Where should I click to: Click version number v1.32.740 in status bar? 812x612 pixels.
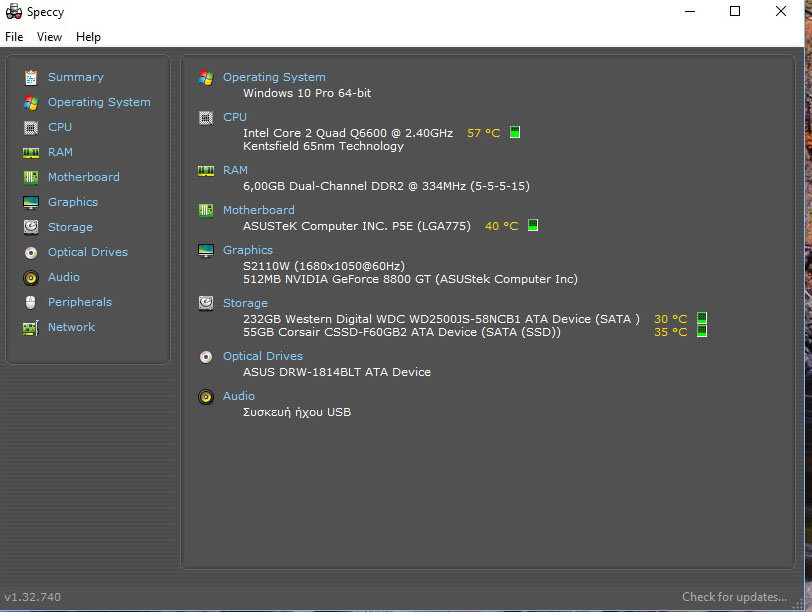point(32,597)
